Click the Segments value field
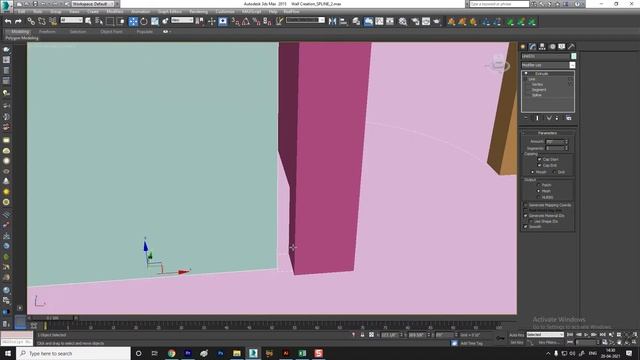 554,148
